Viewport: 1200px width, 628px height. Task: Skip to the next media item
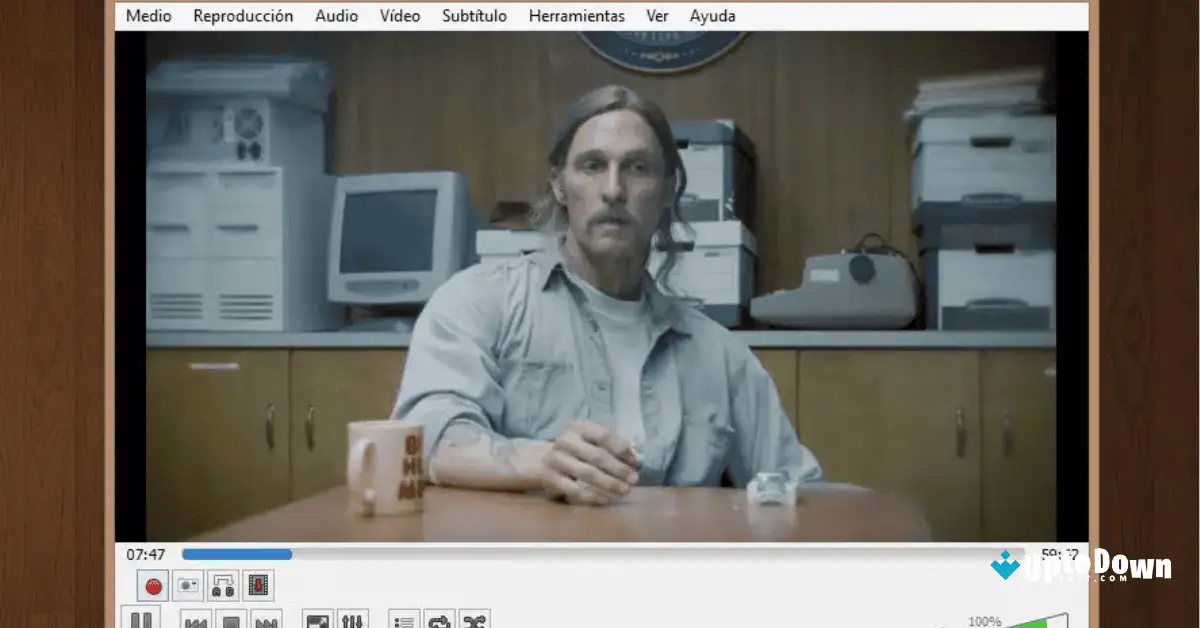coord(265,620)
